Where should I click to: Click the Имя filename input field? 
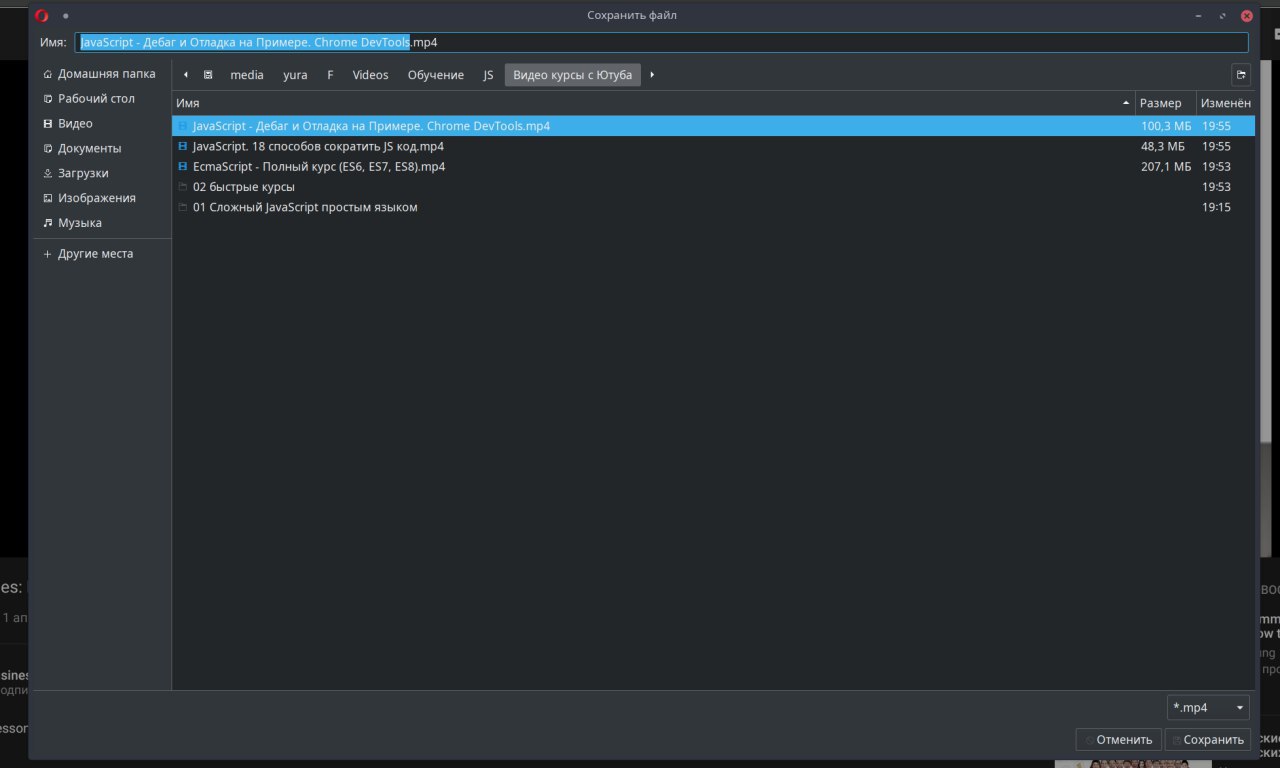662,43
